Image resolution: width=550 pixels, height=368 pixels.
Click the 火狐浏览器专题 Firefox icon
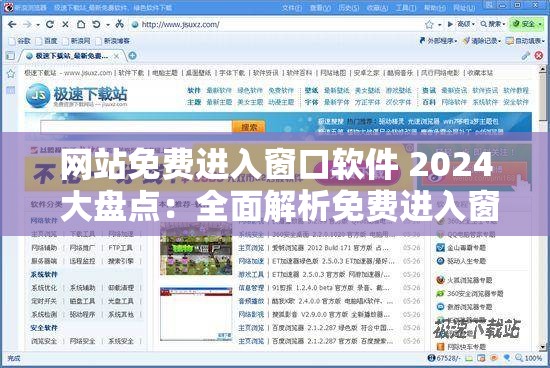pyautogui.click(x=440, y=280)
